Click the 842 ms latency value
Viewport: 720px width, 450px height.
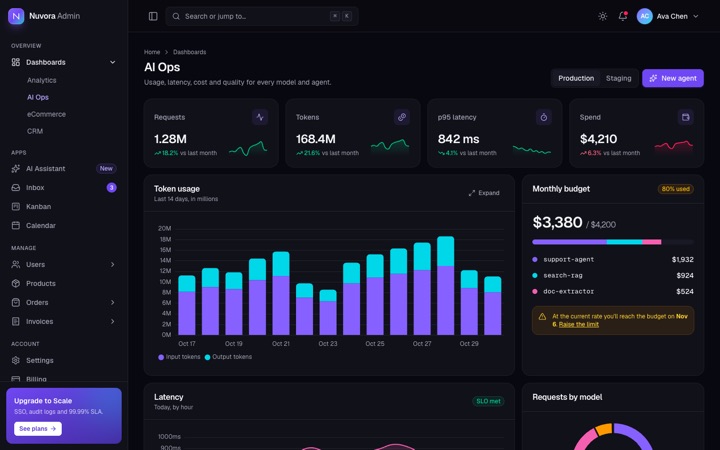(x=458, y=139)
